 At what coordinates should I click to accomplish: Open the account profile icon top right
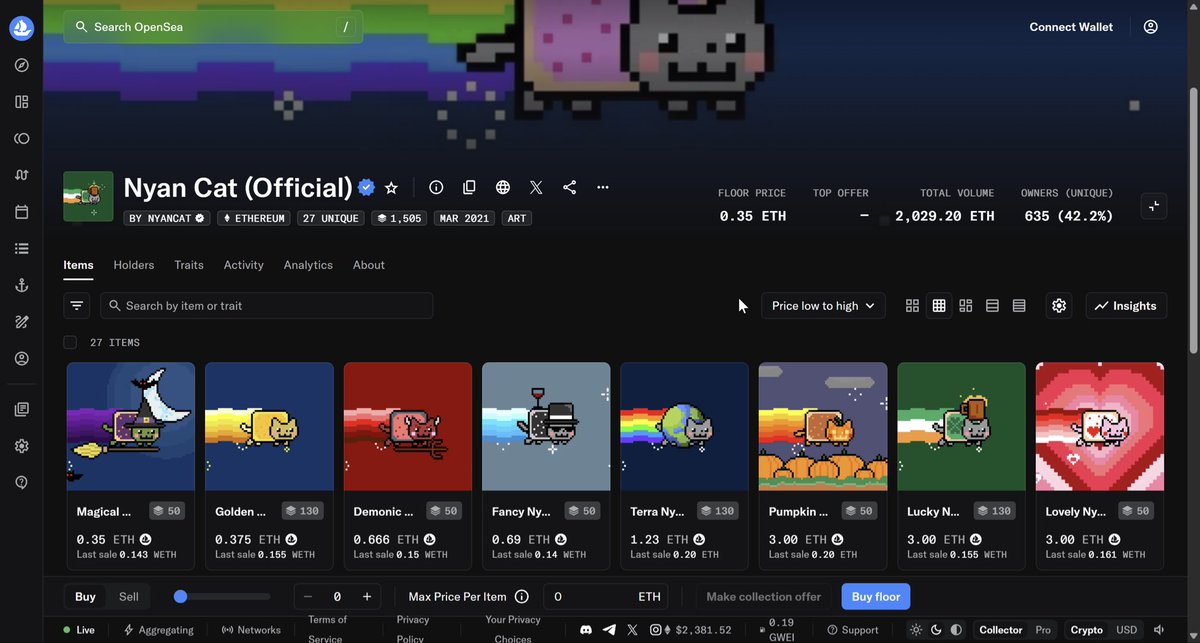(1151, 27)
